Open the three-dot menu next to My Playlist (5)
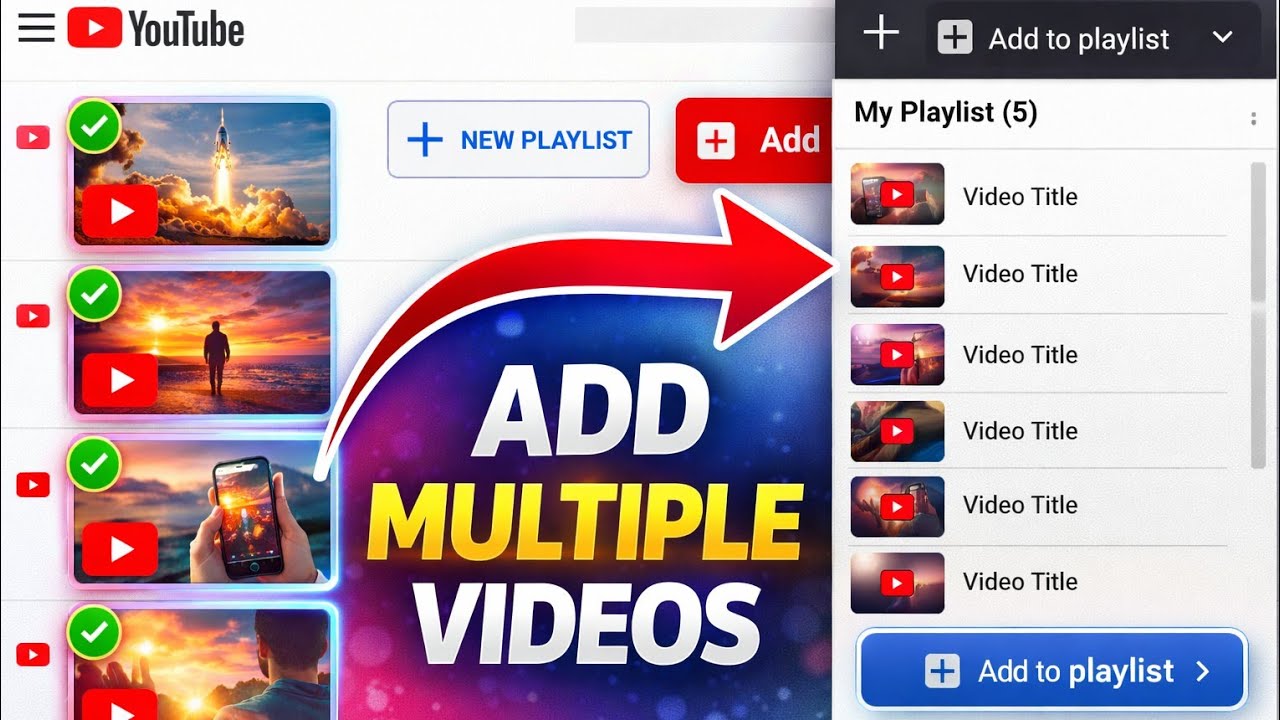This screenshot has height=720, width=1280. click(x=1253, y=119)
